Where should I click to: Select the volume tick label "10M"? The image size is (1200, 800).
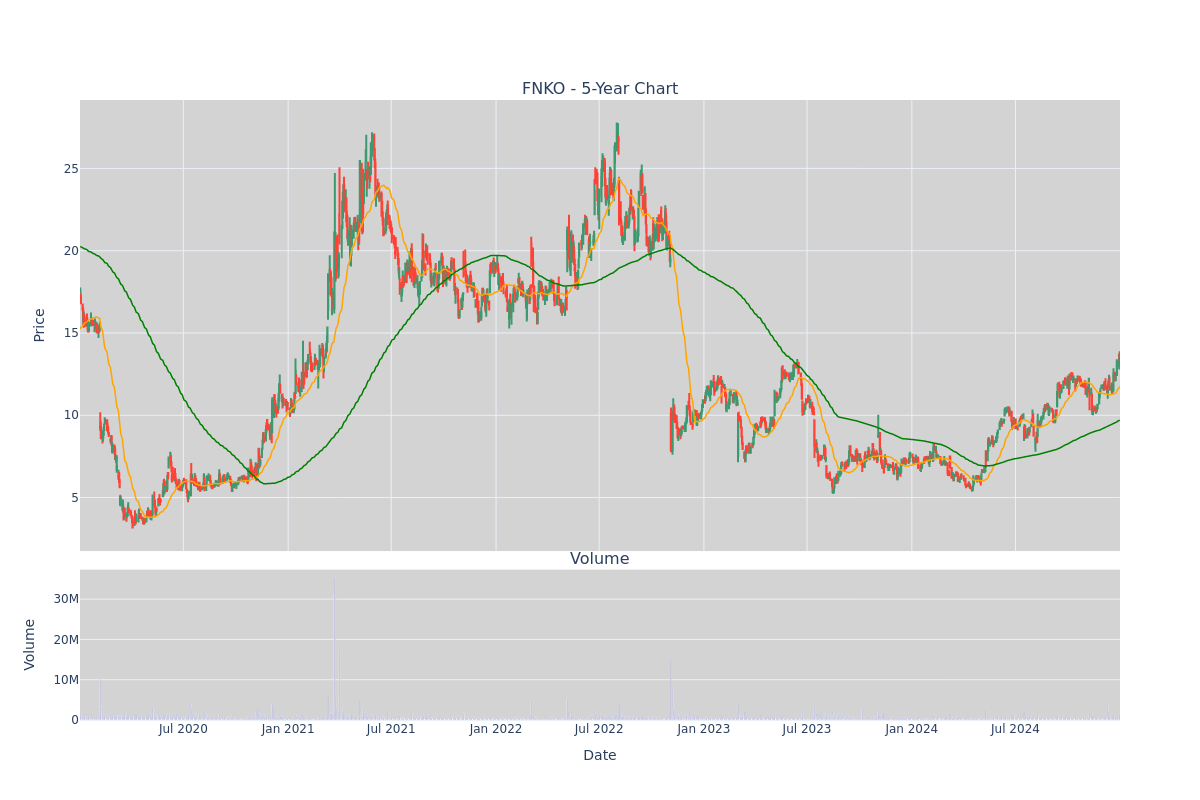click(x=66, y=679)
